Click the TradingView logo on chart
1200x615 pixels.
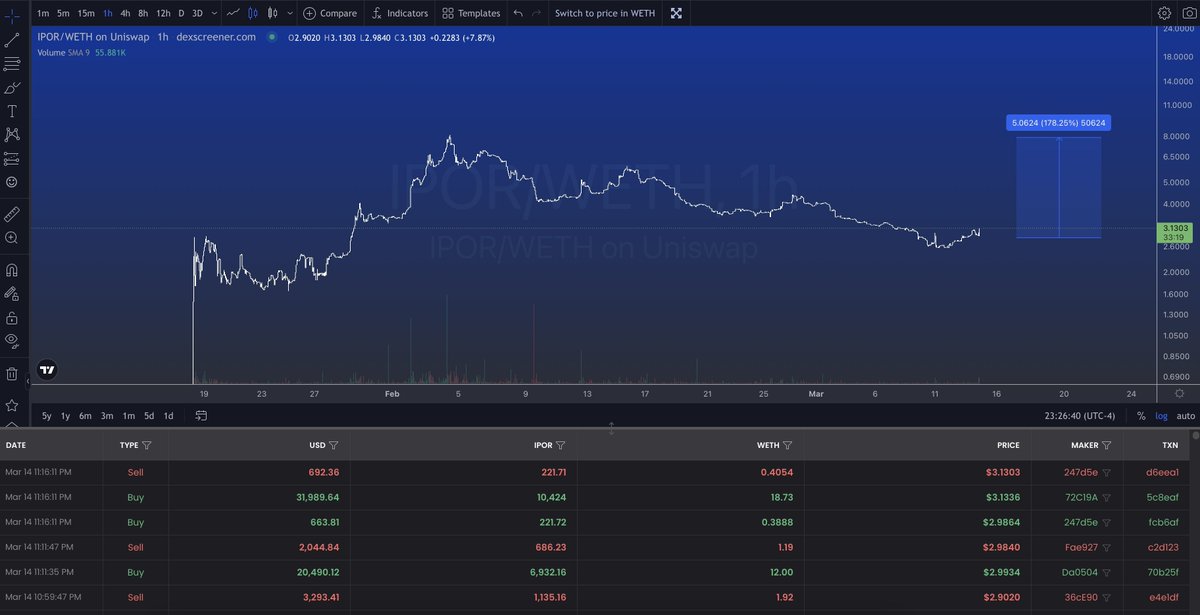[47, 369]
